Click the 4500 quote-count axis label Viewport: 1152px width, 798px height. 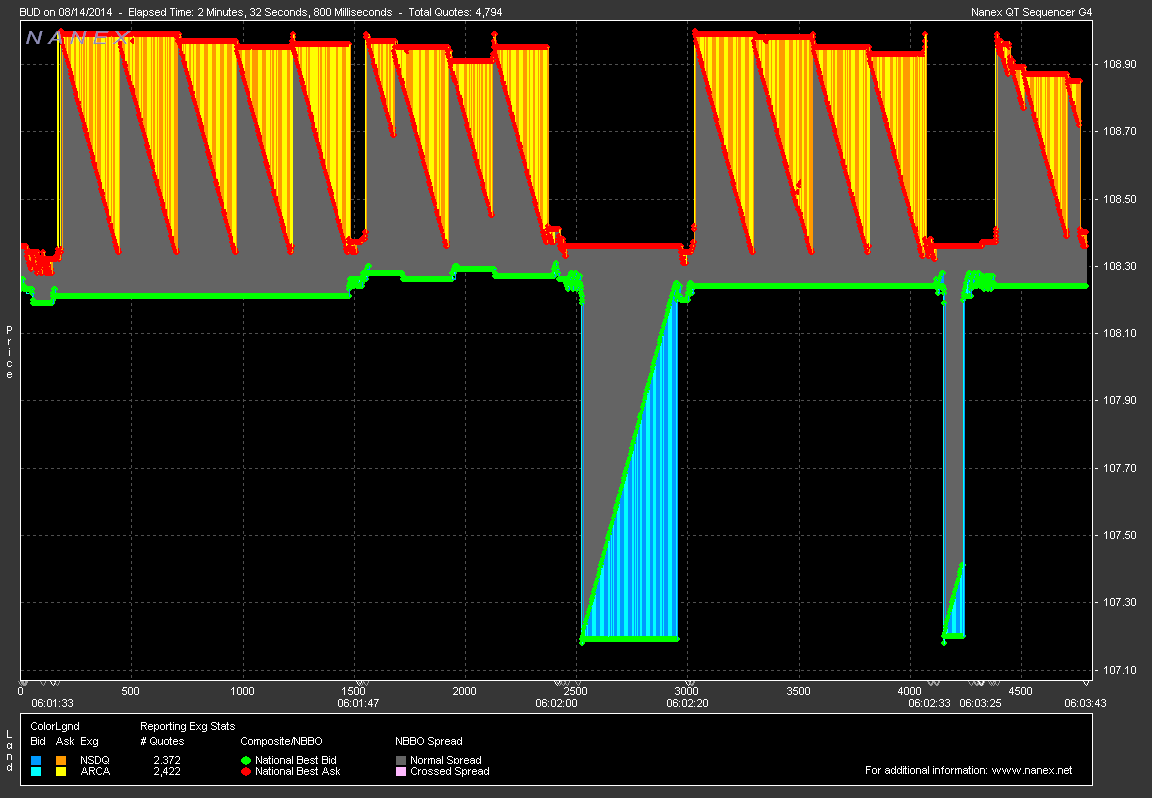click(1020, 691)
